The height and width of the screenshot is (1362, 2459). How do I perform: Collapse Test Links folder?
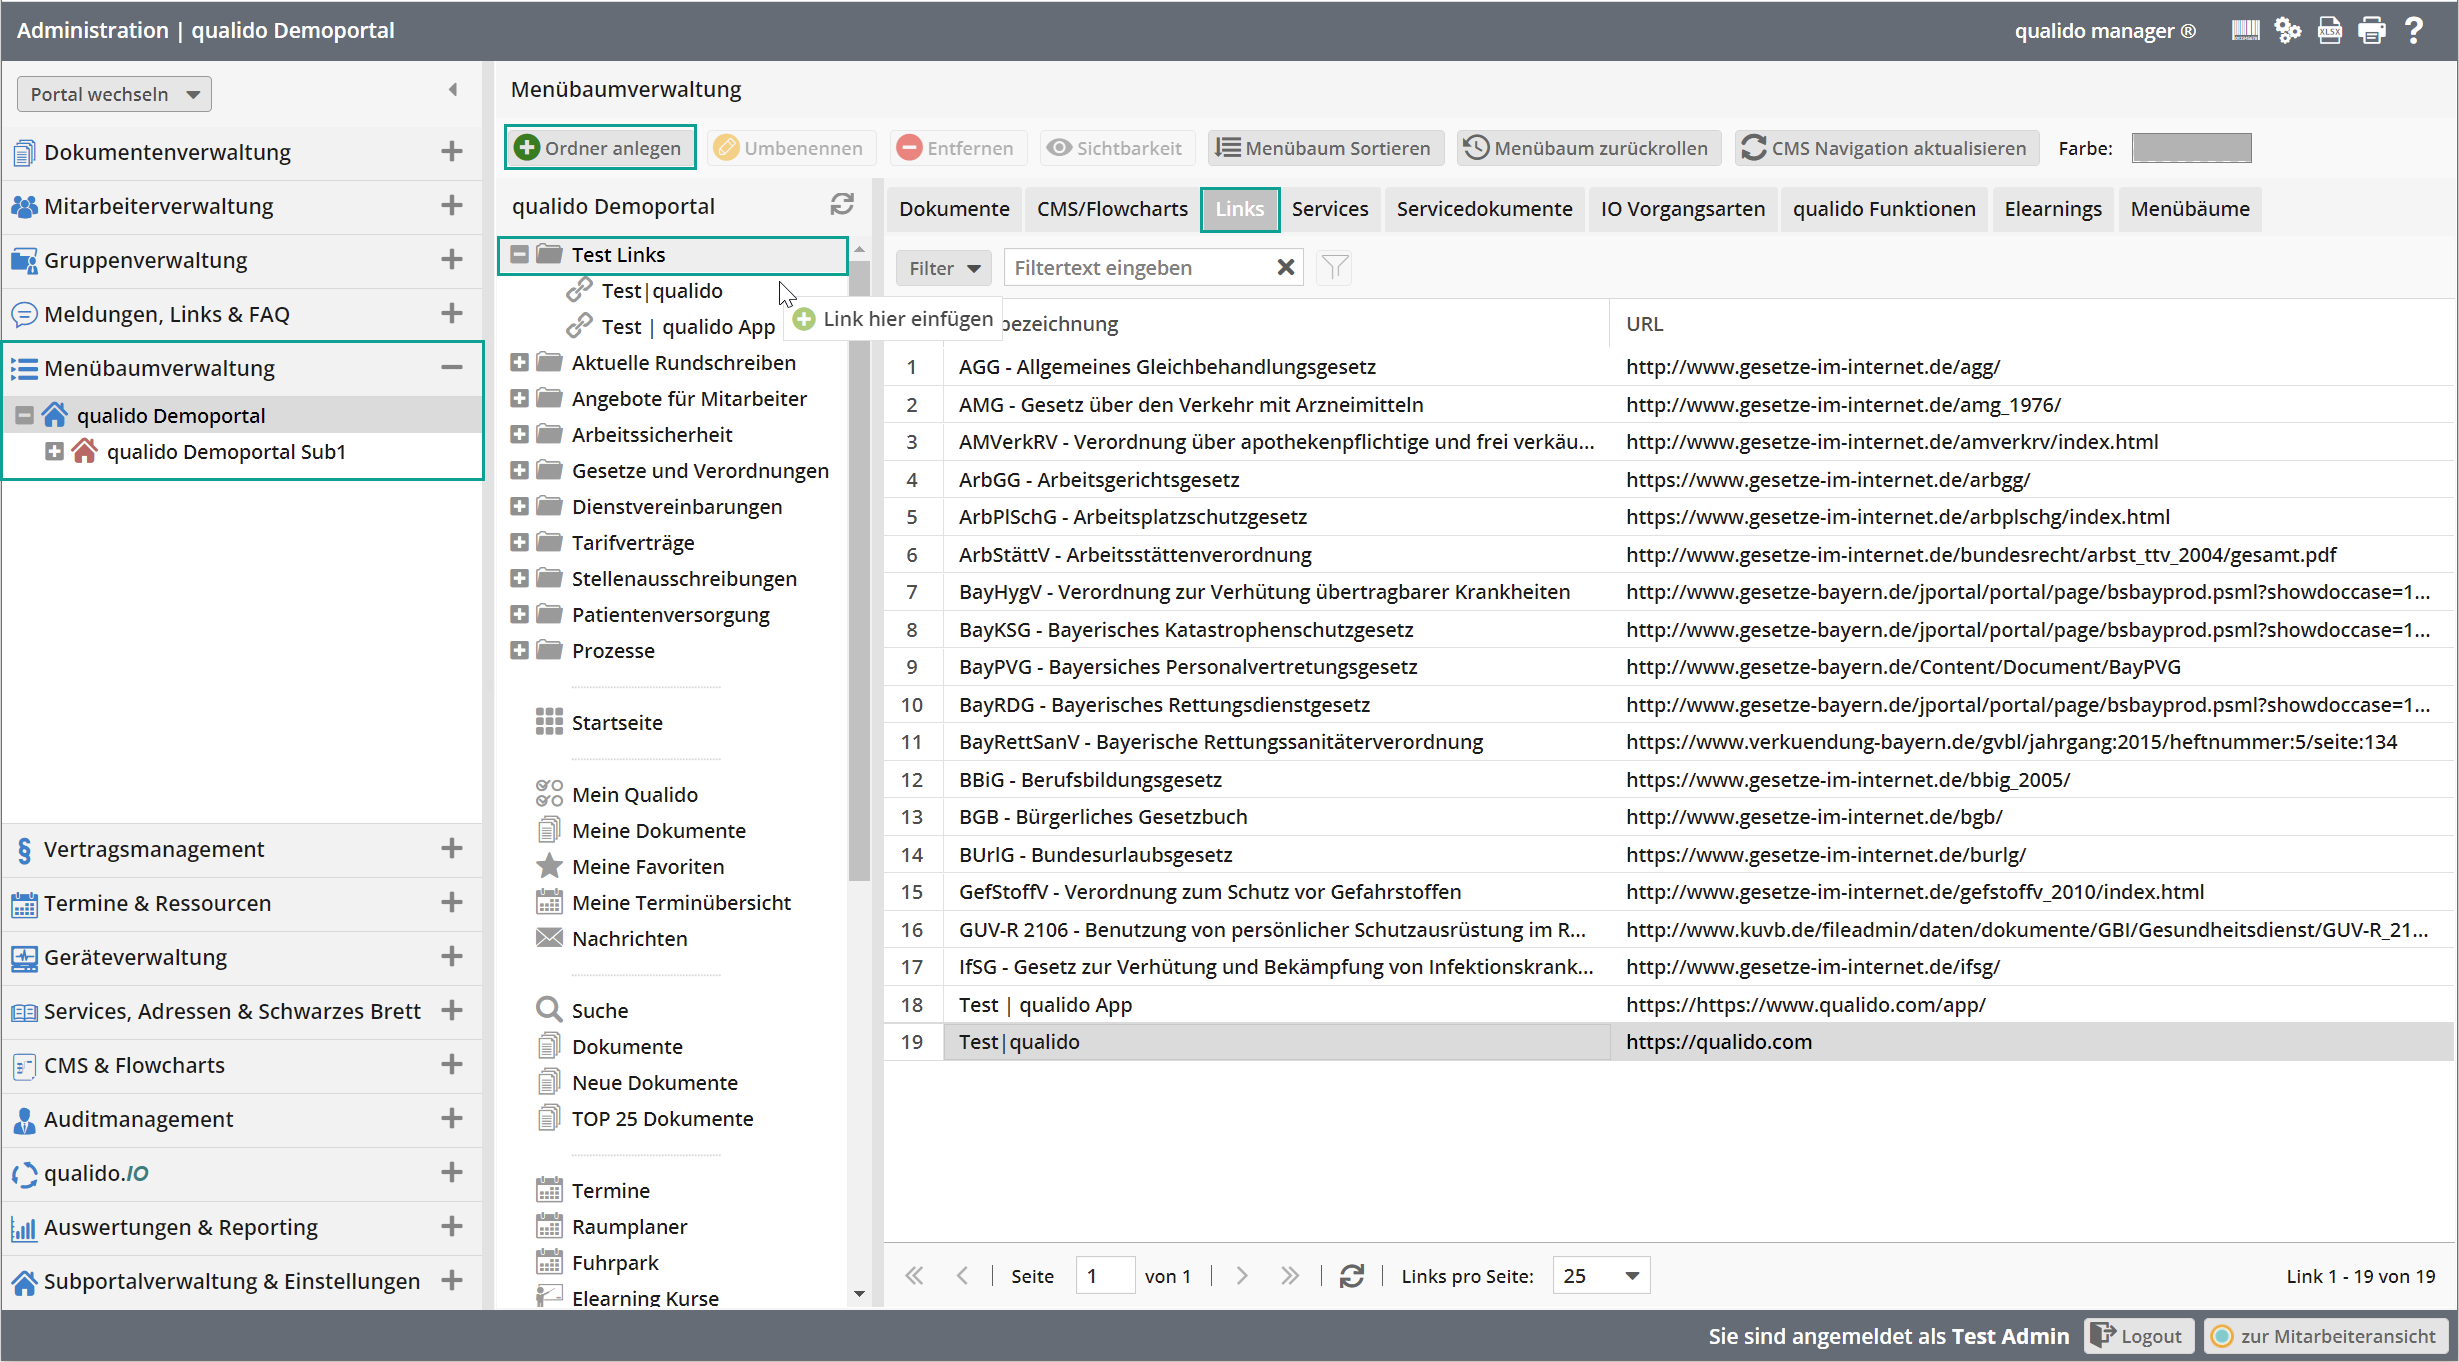point(519,254)
